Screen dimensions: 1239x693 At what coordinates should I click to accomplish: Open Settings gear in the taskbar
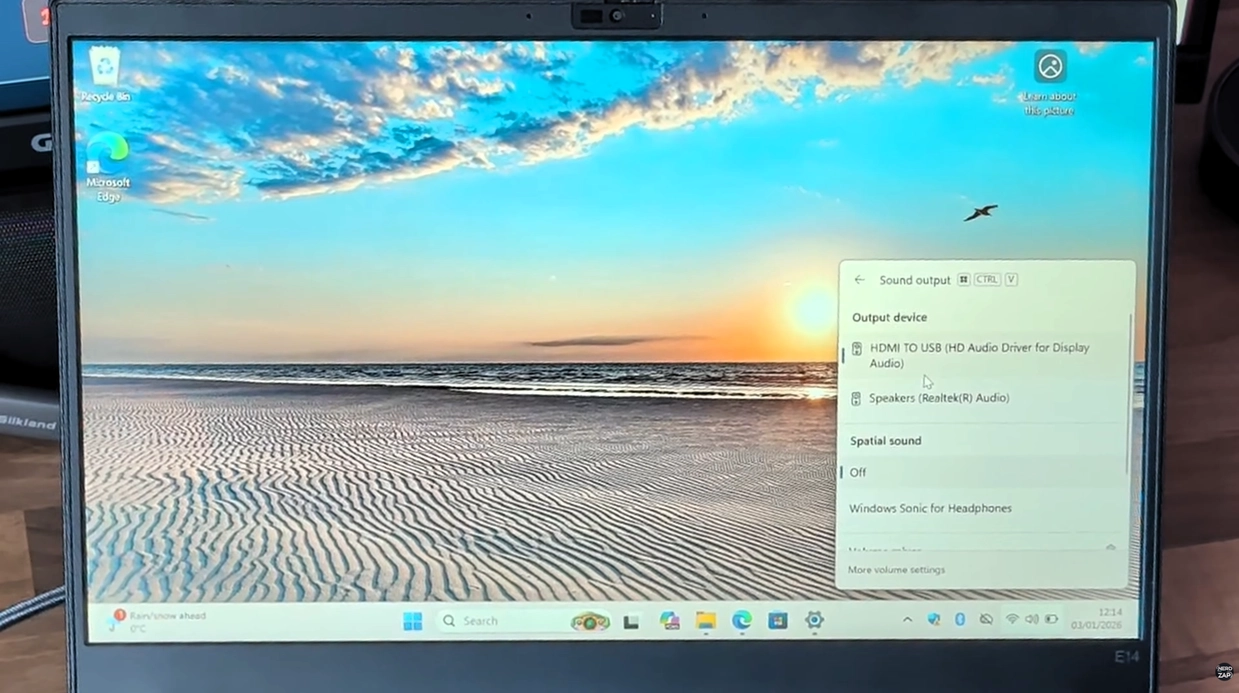click(814, 621)
